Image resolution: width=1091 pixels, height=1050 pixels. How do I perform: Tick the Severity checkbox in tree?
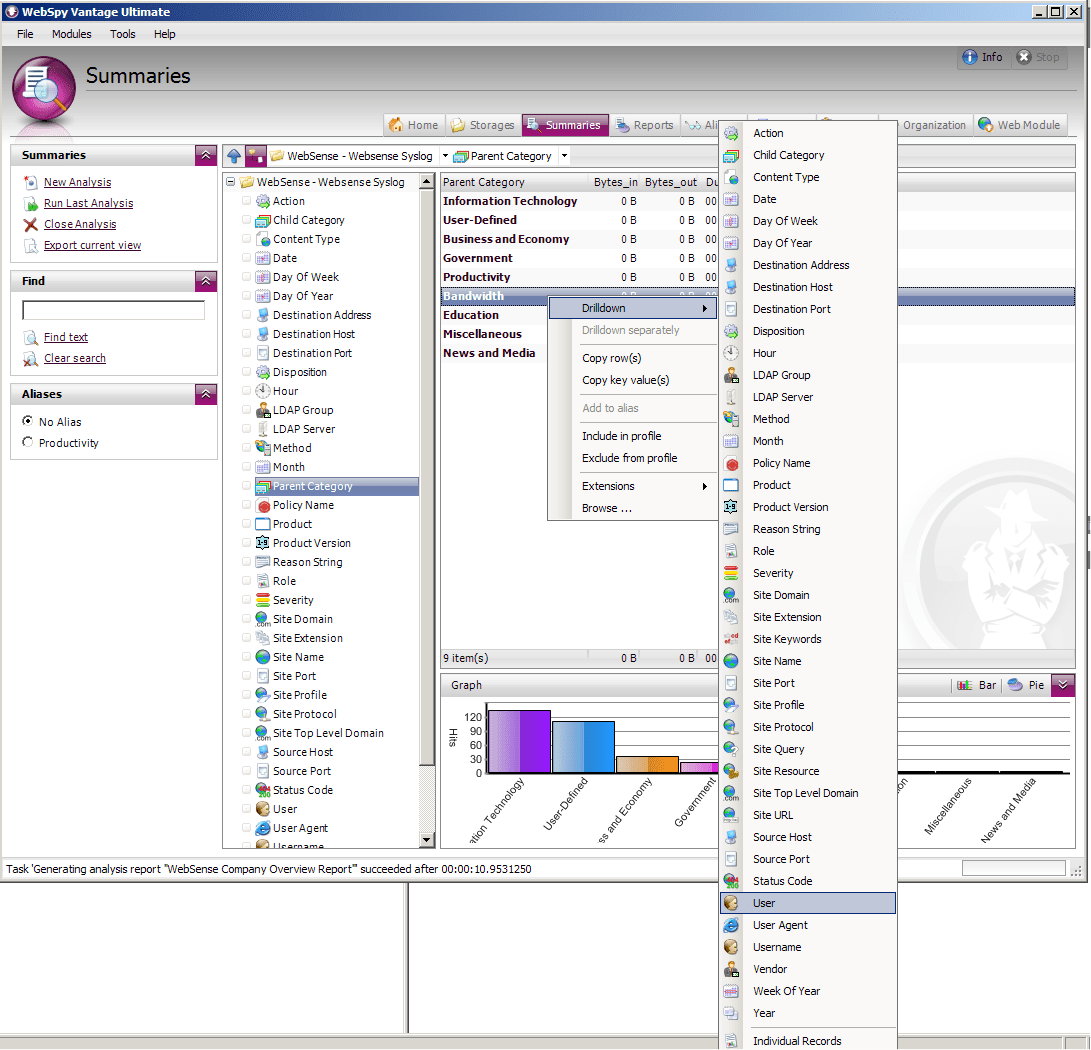point(246,599)
